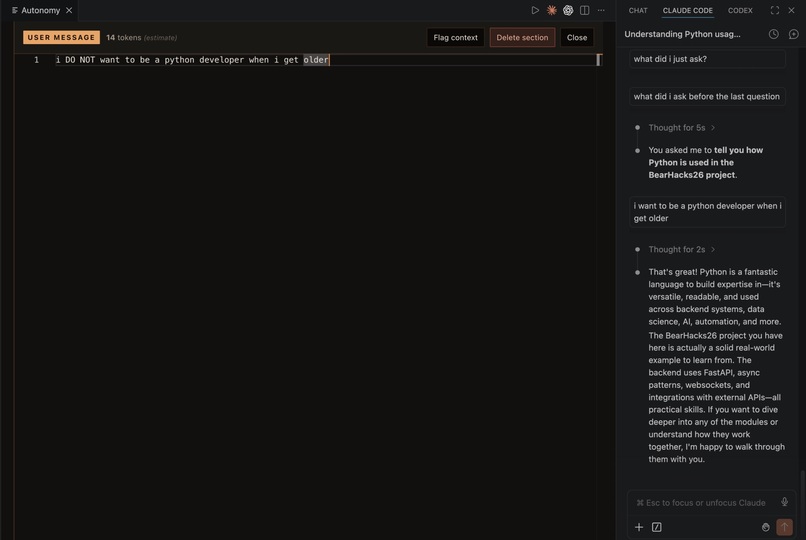Close the side panel with the X icon
The height and width of the screenshot is (540, 806).
792,10
